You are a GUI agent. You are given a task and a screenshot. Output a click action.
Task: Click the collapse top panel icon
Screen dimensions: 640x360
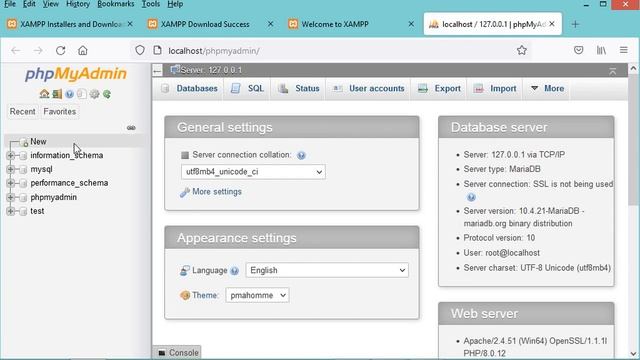[612, 71]
